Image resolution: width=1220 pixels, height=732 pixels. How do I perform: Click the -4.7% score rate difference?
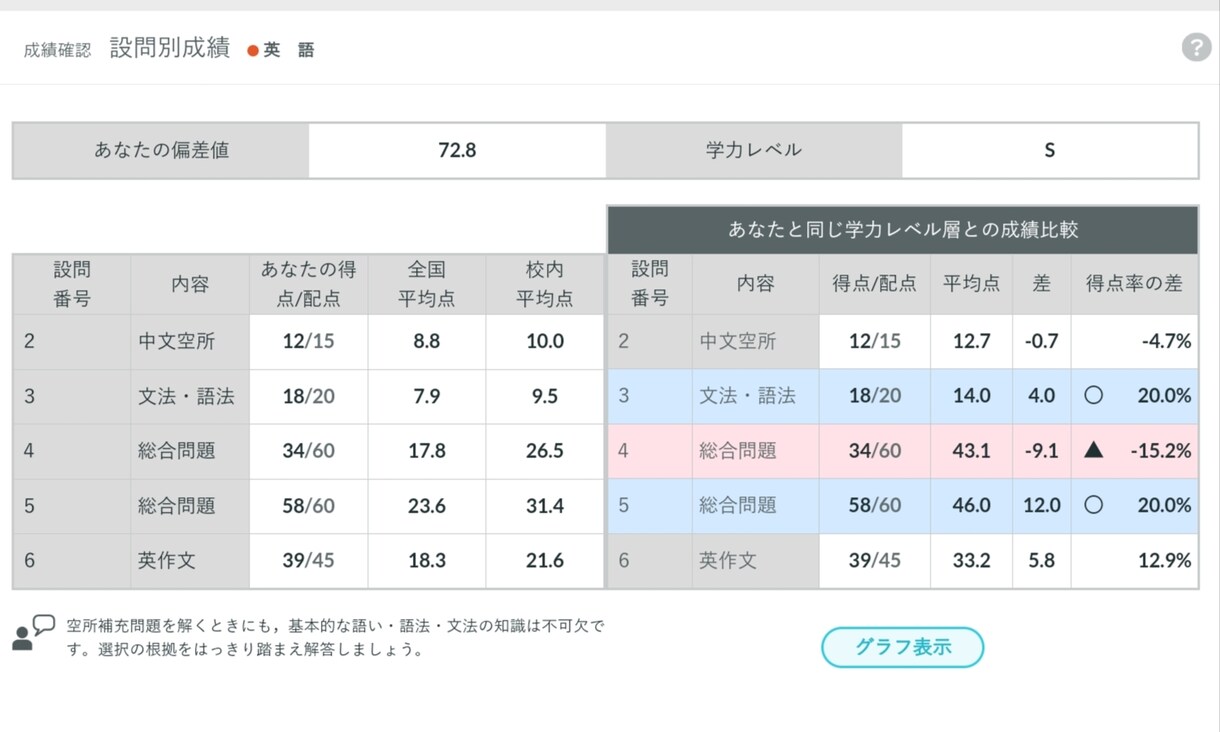pyautogui.click(x=1166, y=341)
